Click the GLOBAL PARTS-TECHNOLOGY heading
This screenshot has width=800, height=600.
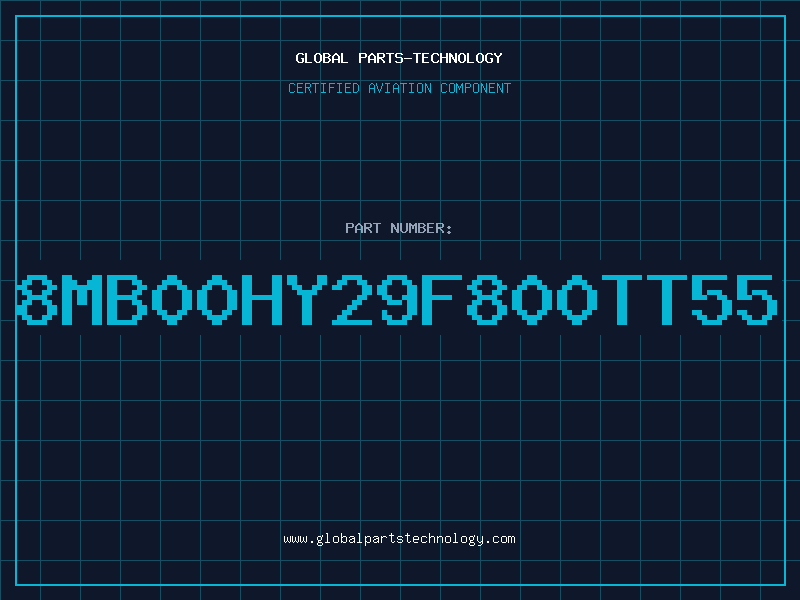pyautogui.click(x=399, y=58)
